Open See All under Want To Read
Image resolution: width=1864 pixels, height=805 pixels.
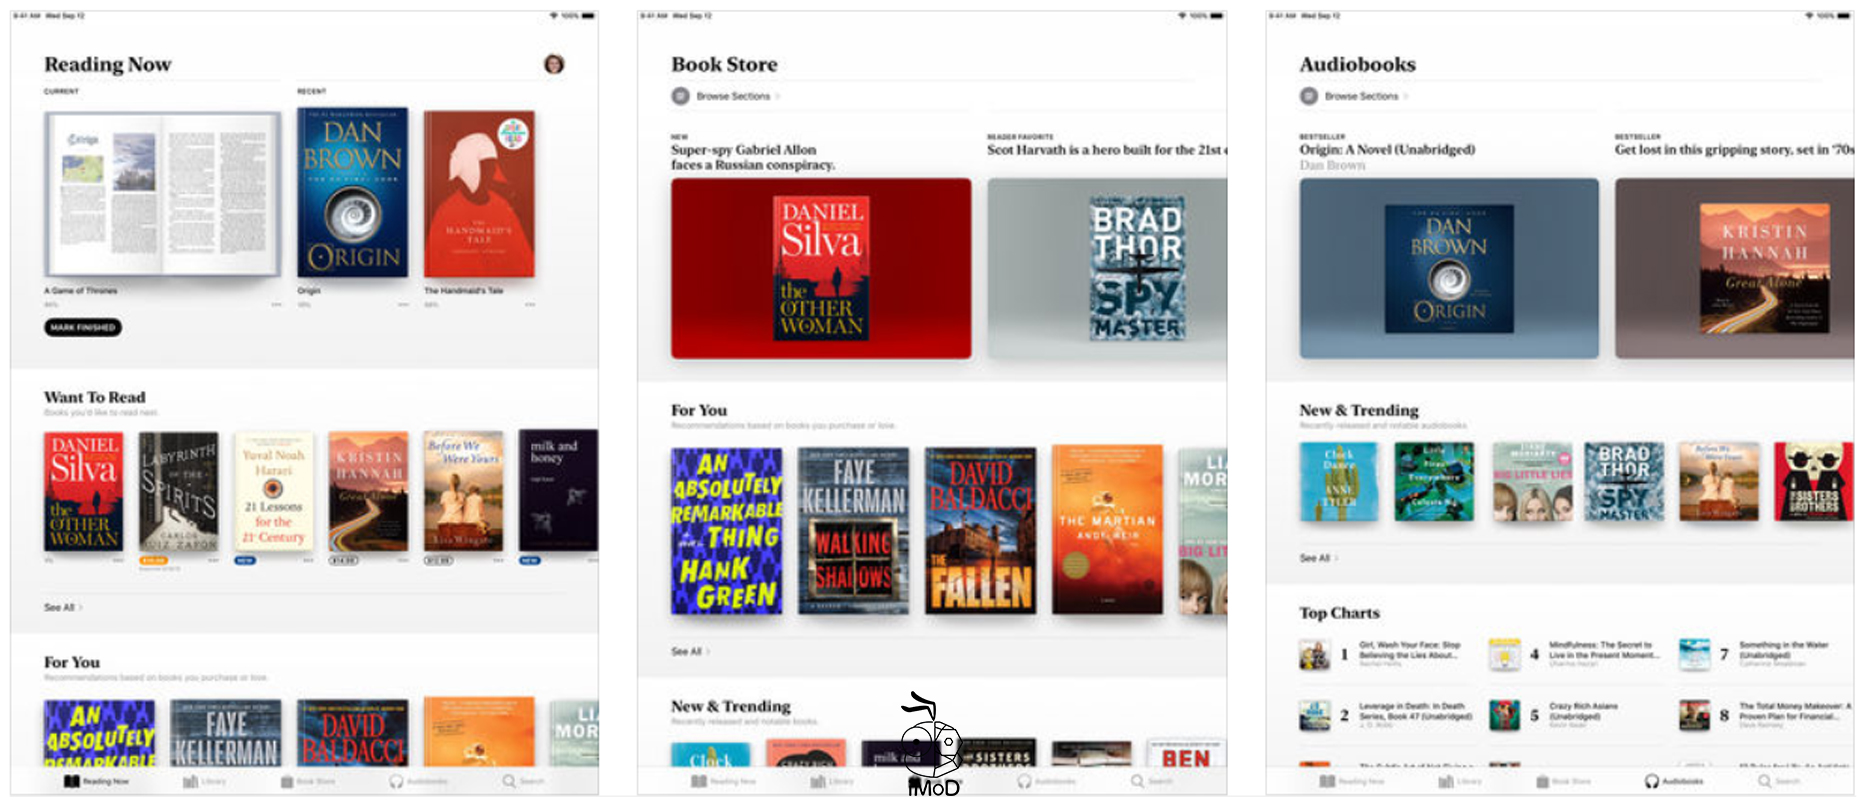[62, 607]
